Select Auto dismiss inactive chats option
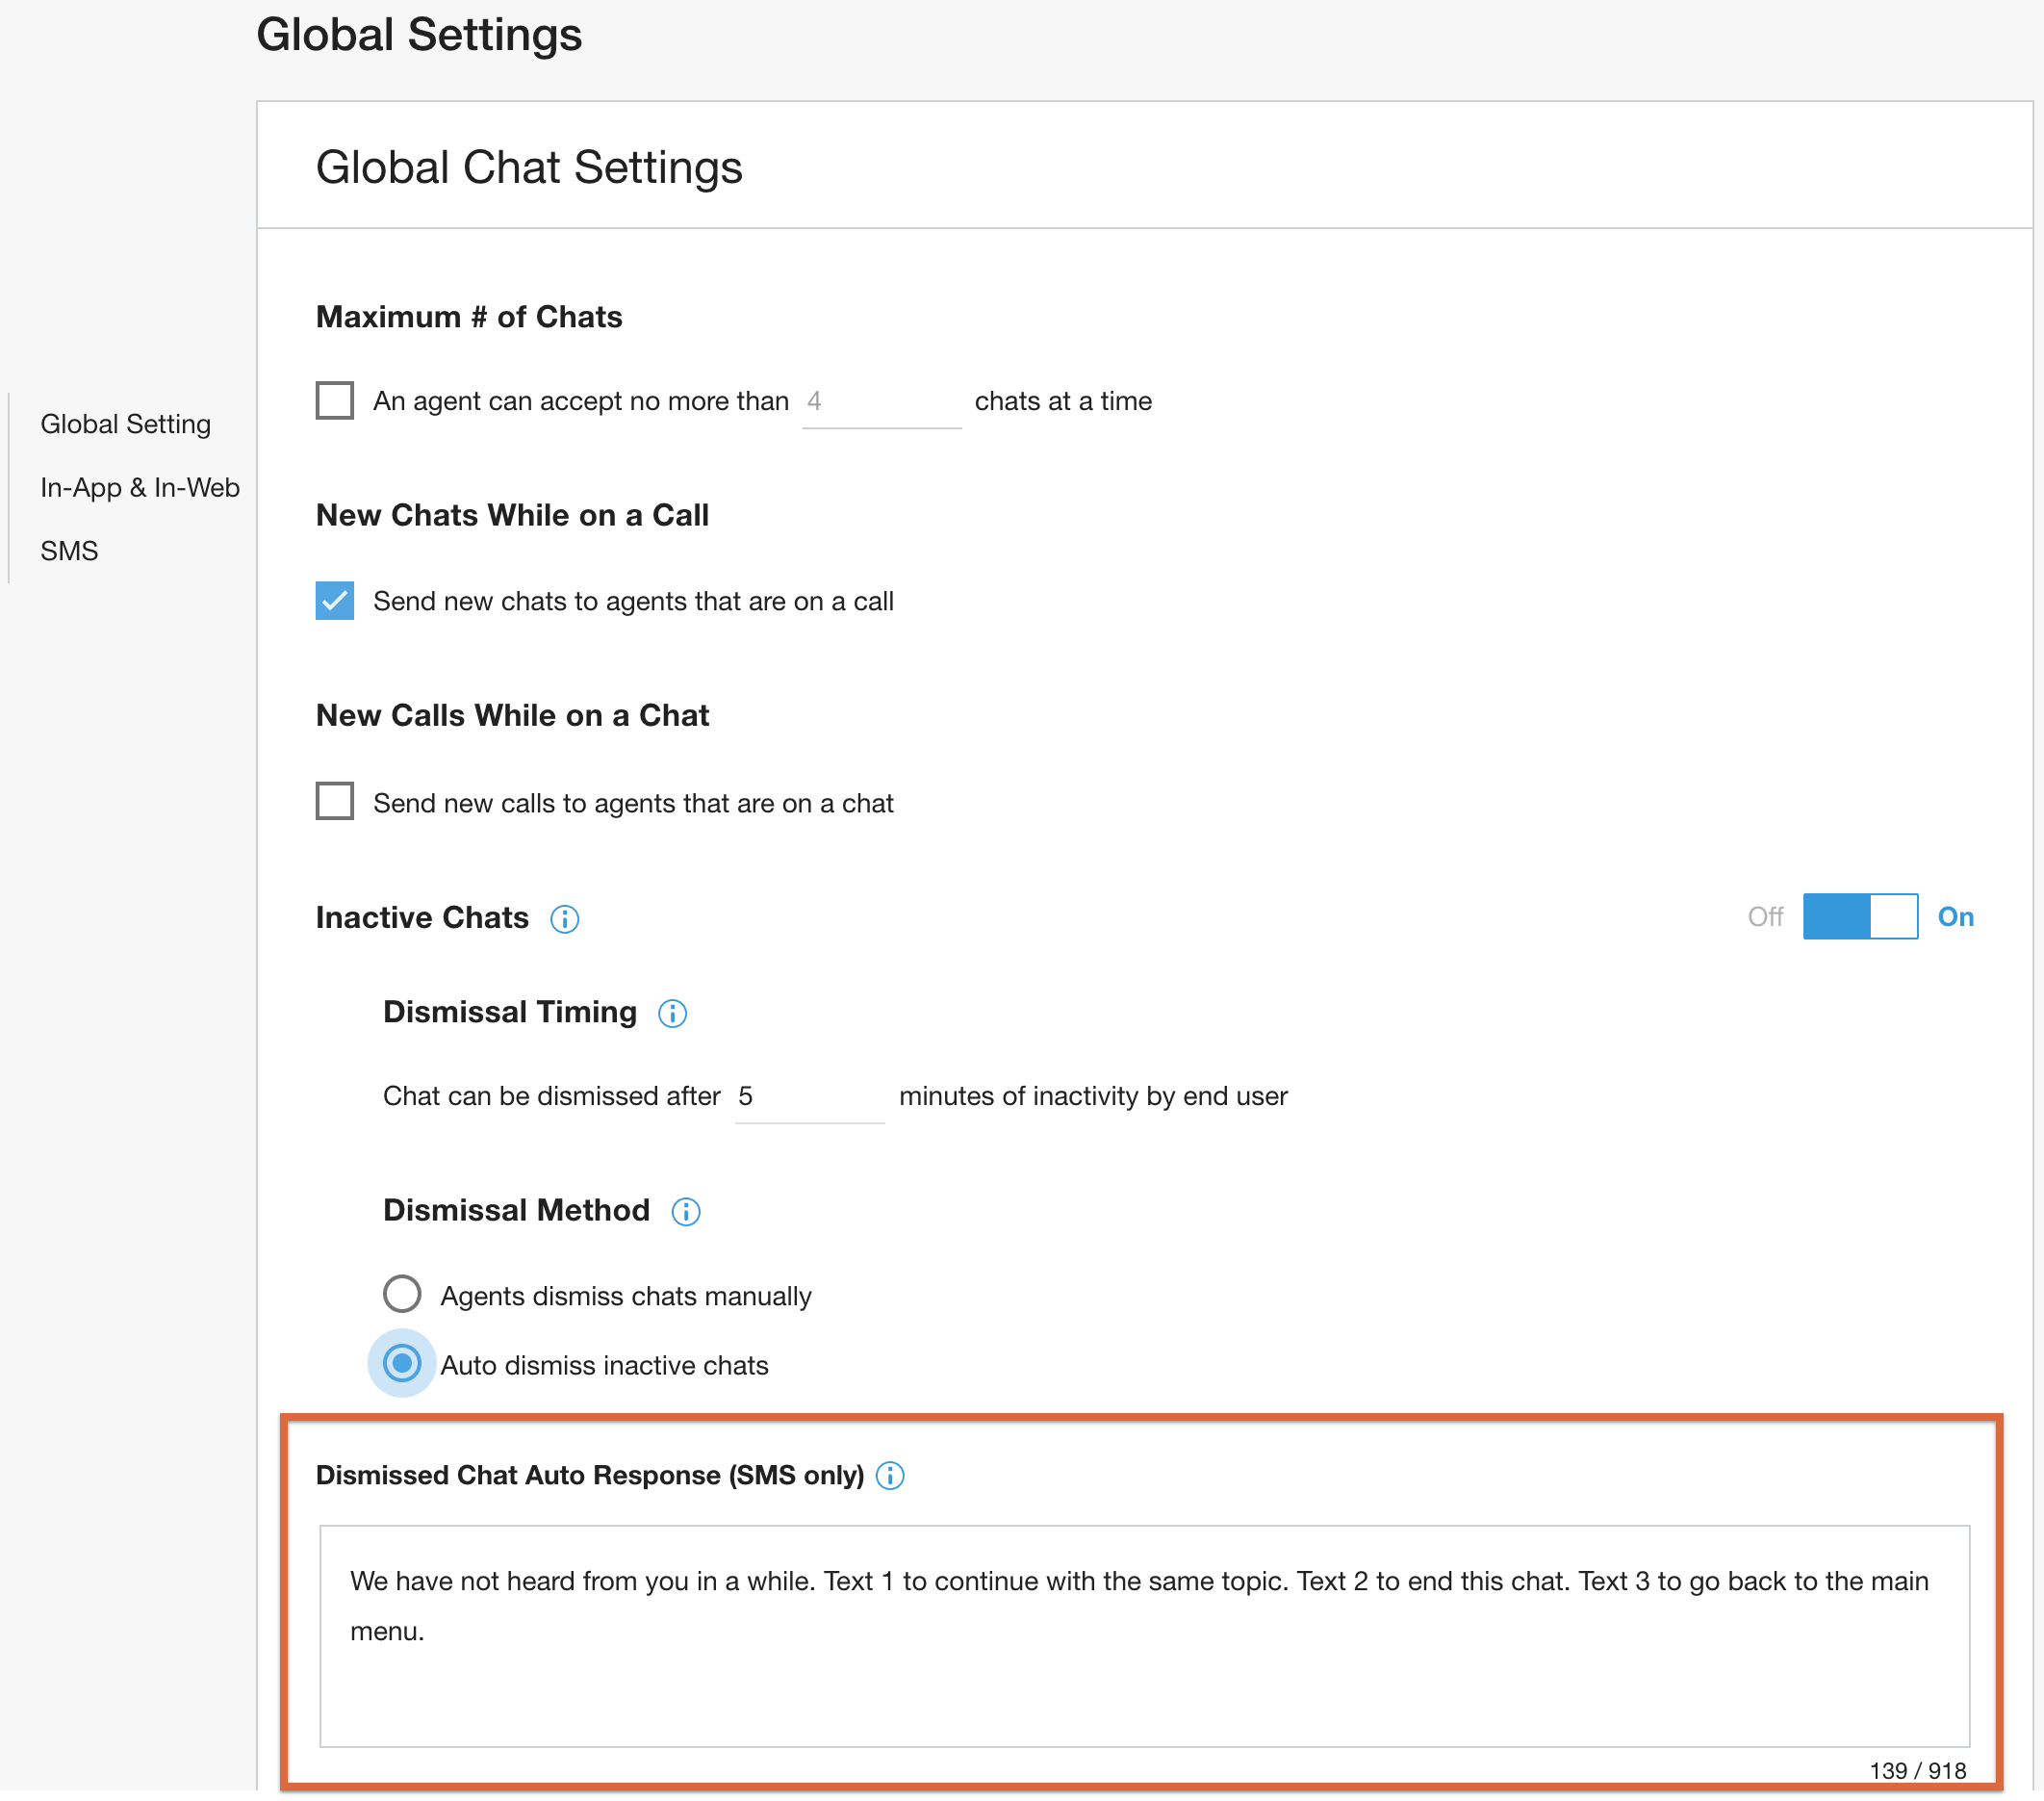The image size is (2044, 1801). [x=401, y=1364]
